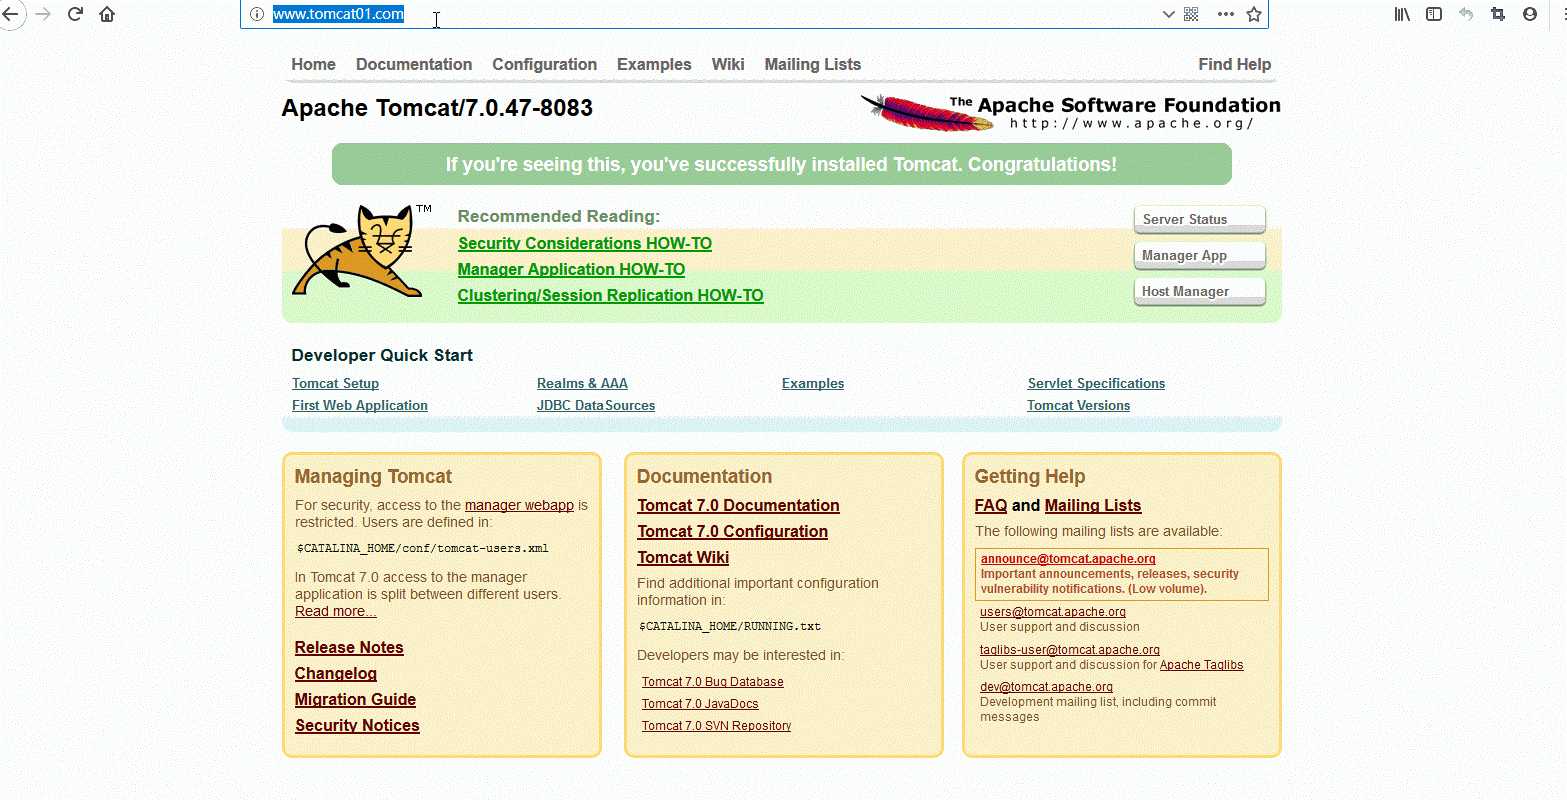Open the Realms & AAA link

pyautogui.click(x=582, y=383)
